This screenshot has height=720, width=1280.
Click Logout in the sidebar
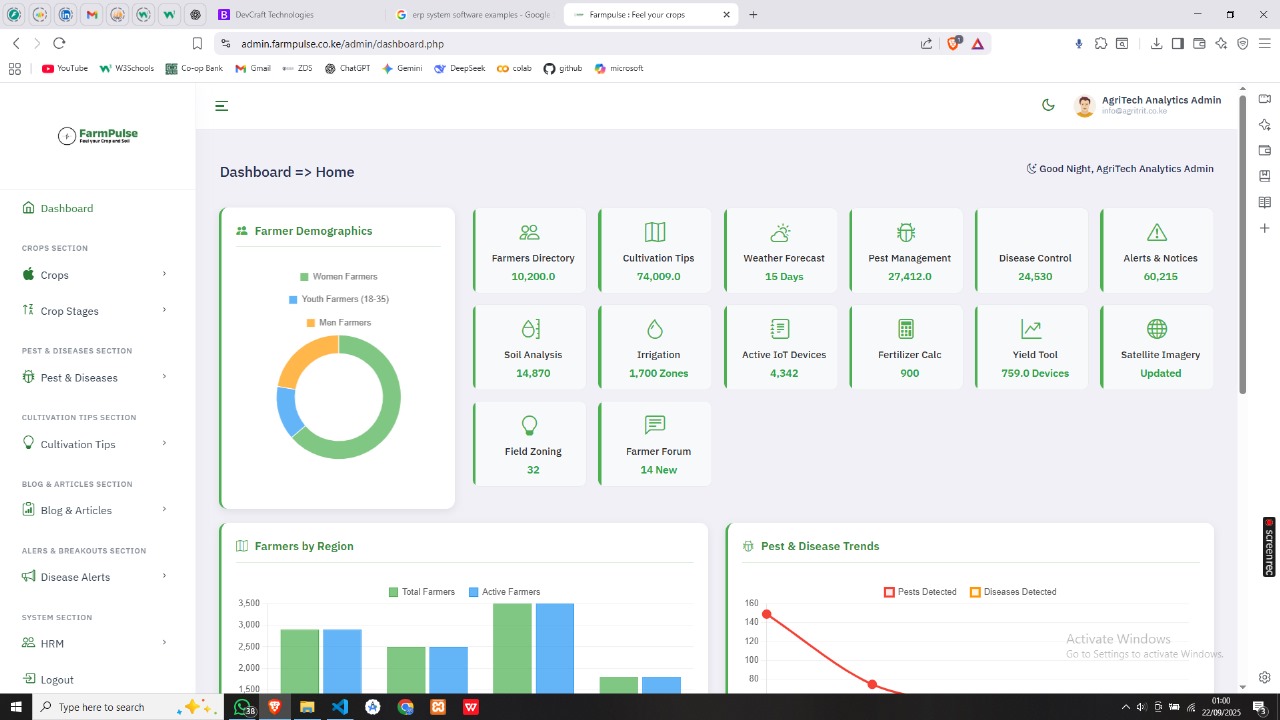click(x=56, y=680)
